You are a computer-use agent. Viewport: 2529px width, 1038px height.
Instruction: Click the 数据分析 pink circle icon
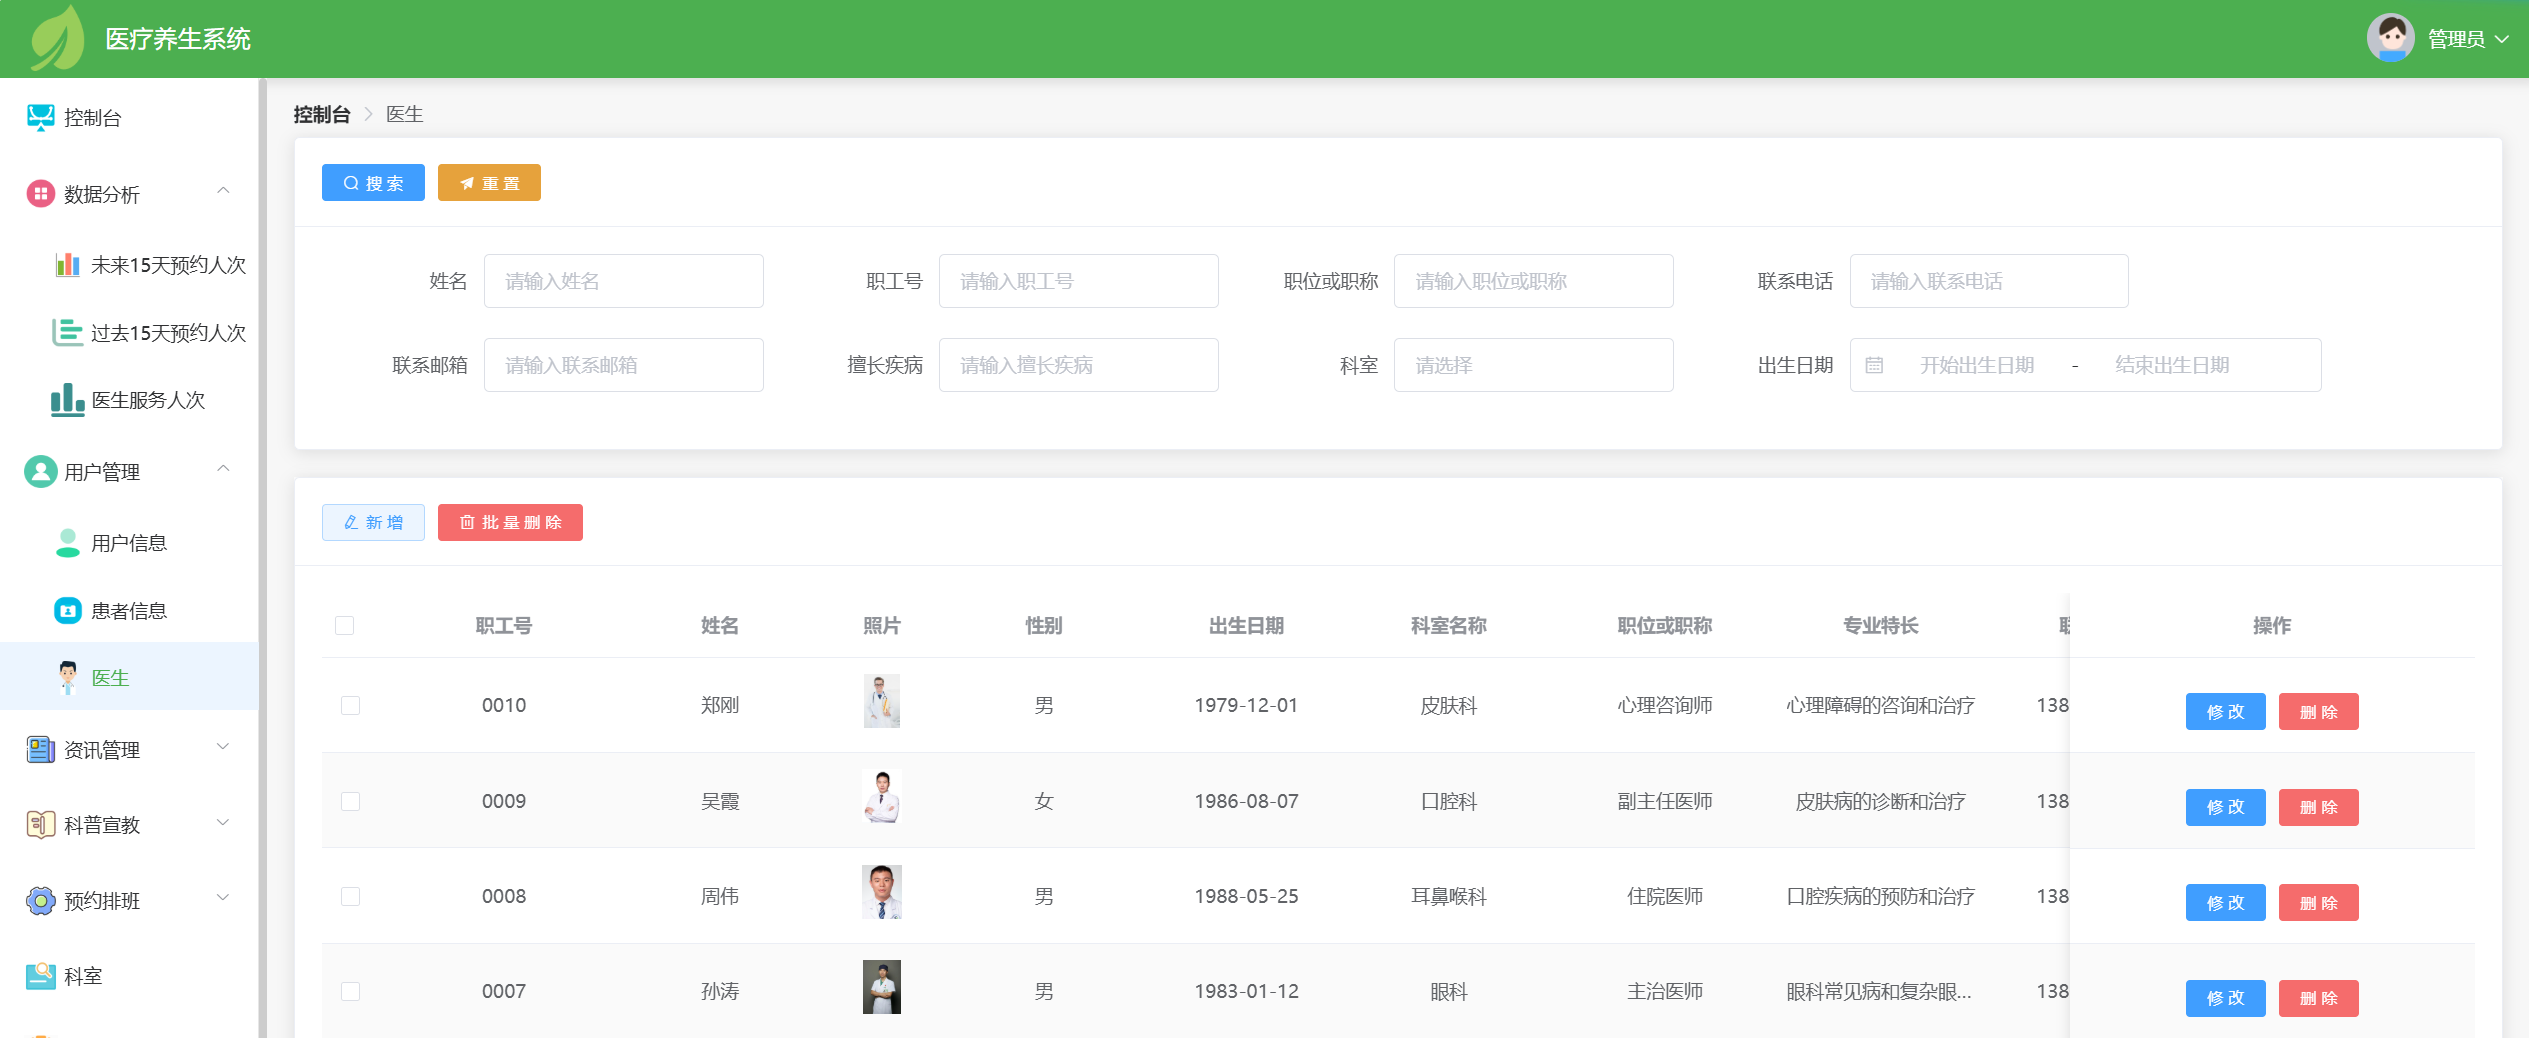pyautogui.click(x=40, y=194)
